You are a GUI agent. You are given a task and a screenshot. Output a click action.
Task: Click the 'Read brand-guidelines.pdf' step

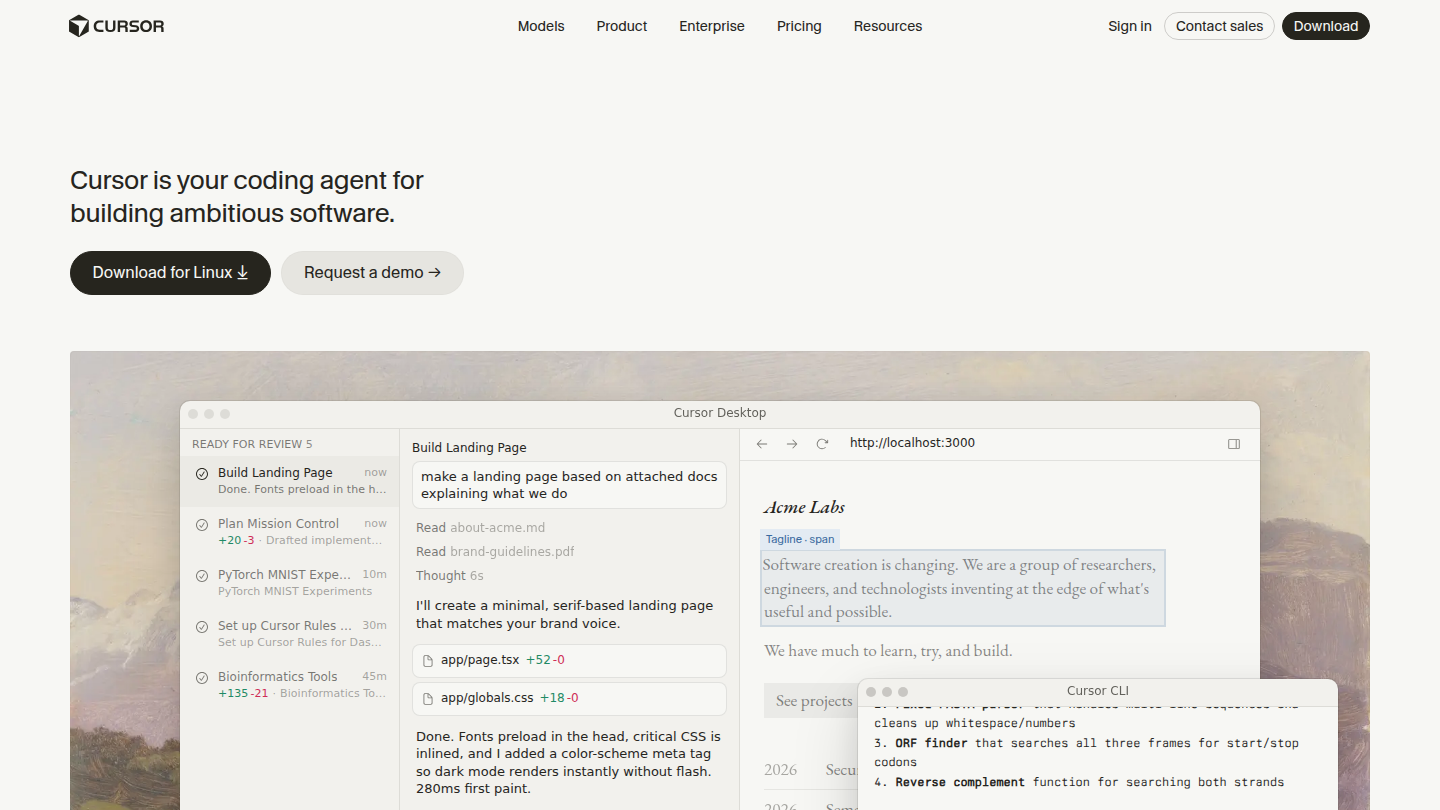(495, 552)
